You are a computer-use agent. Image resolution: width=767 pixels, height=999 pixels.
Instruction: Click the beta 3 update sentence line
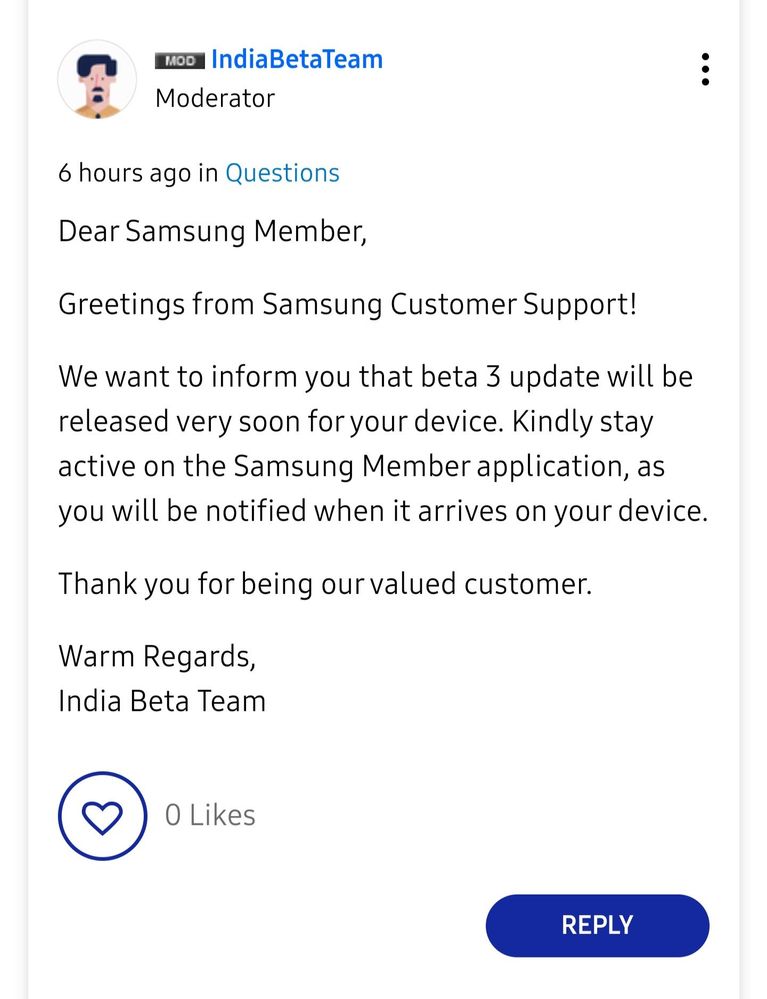375,377
